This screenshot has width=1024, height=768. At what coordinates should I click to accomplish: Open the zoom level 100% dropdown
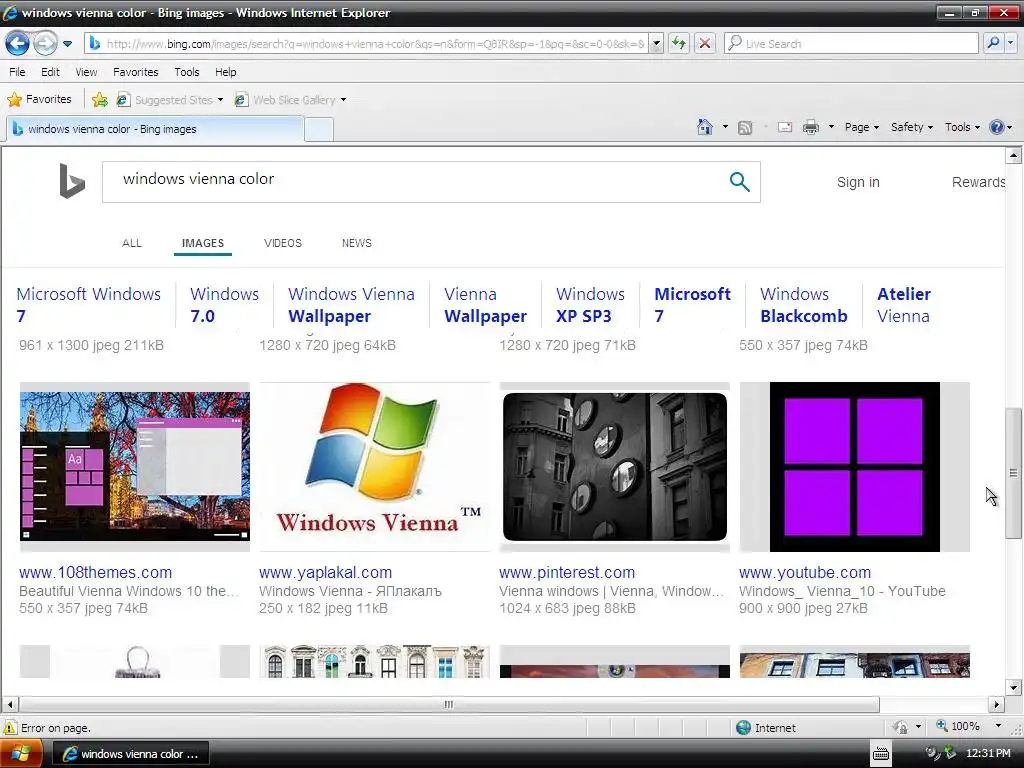(x=997, y=726)
